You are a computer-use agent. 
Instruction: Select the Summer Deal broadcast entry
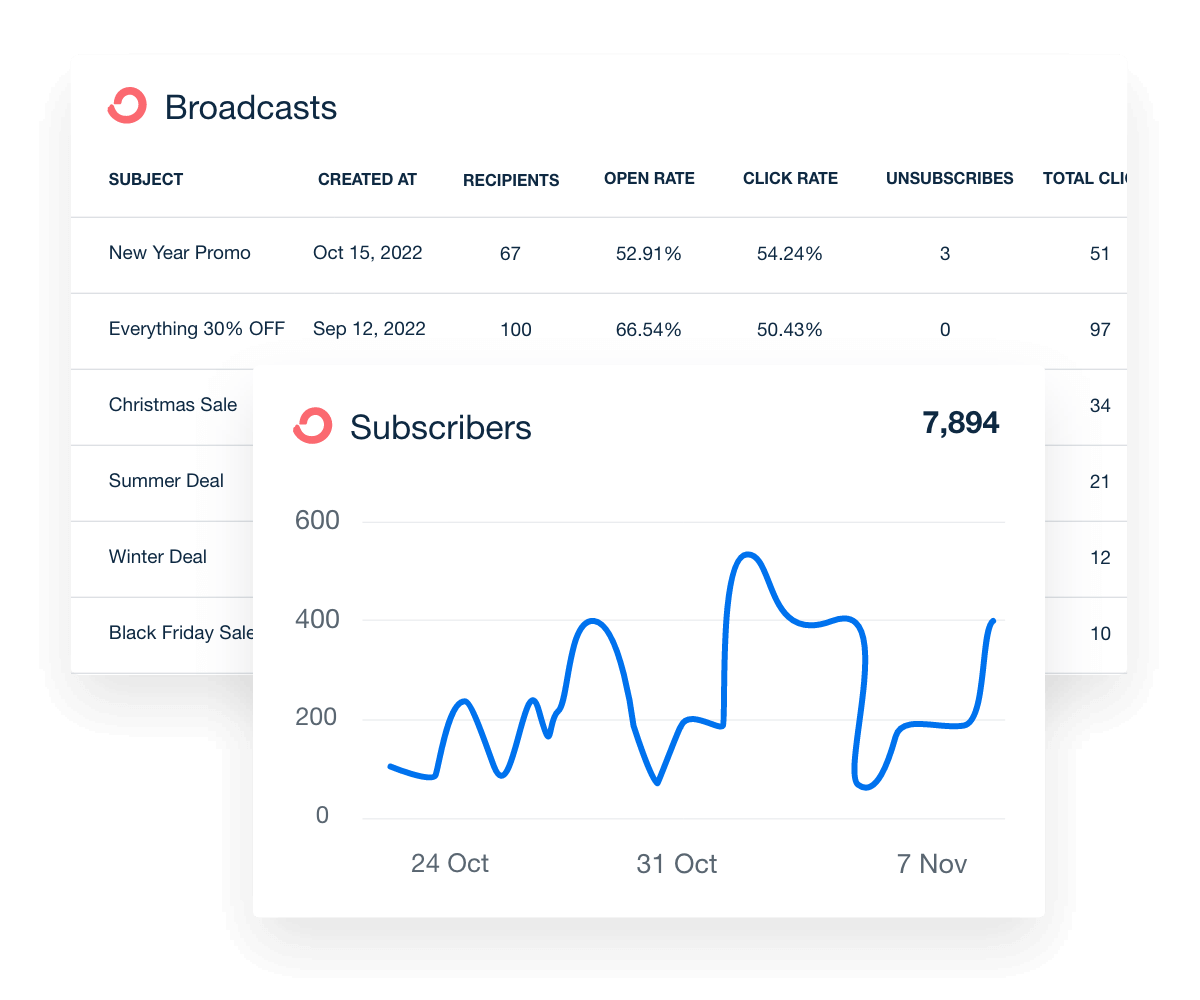166,481
